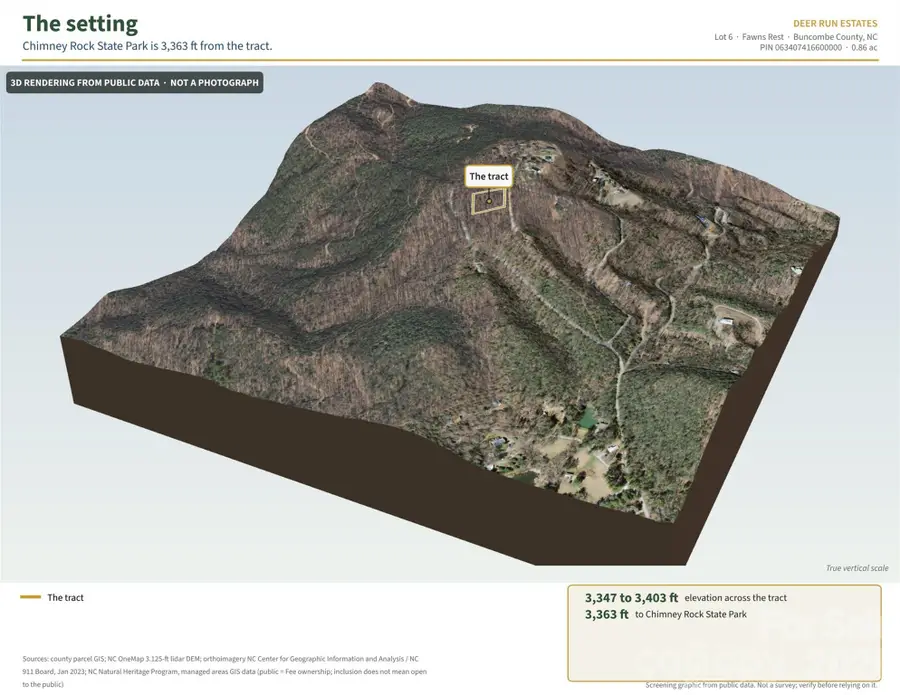Select the subtitle sentence about Chimney Rock State Park distance

pos(148,46)
